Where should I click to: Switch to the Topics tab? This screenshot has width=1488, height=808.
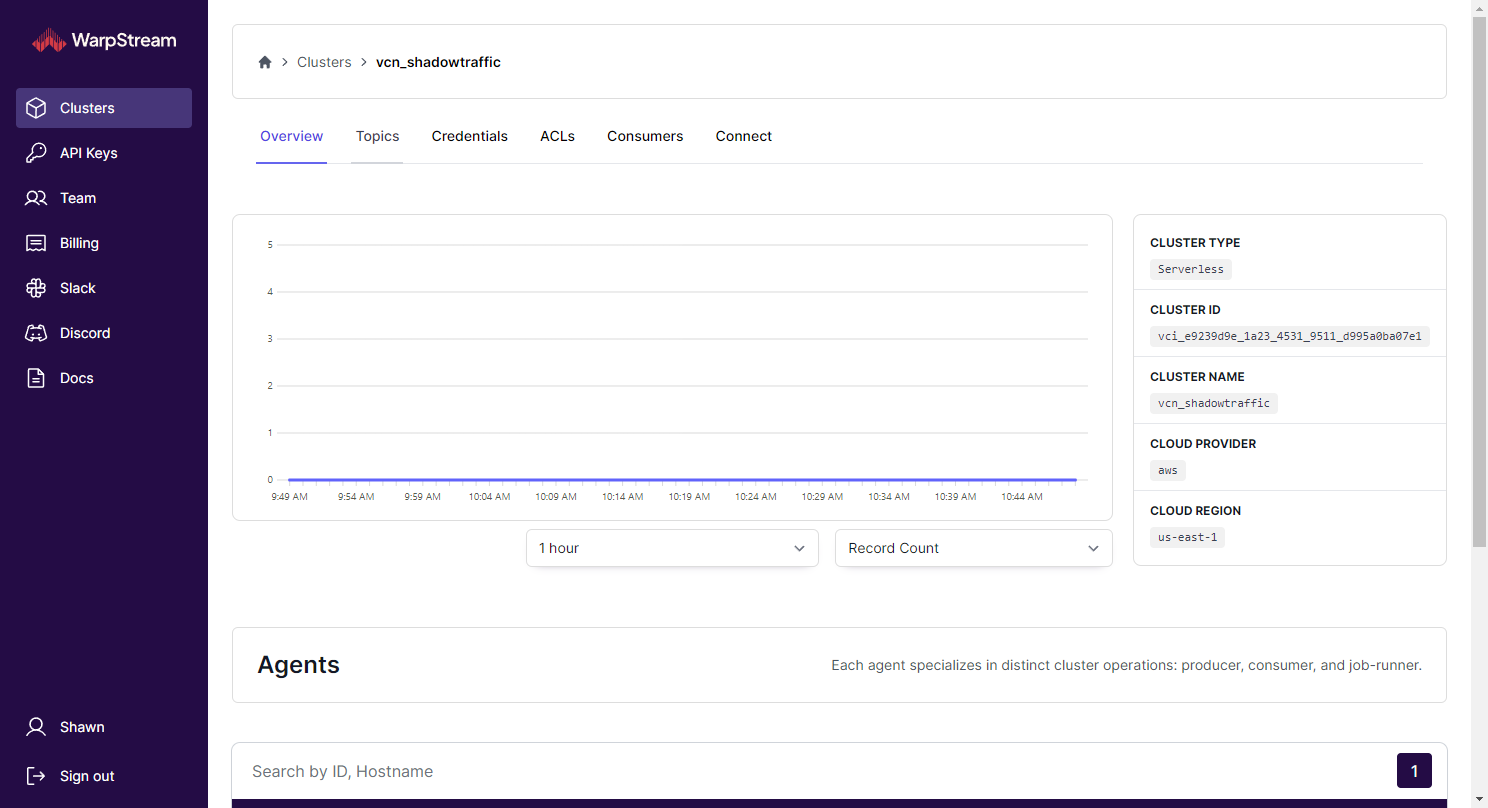point(377,136)
